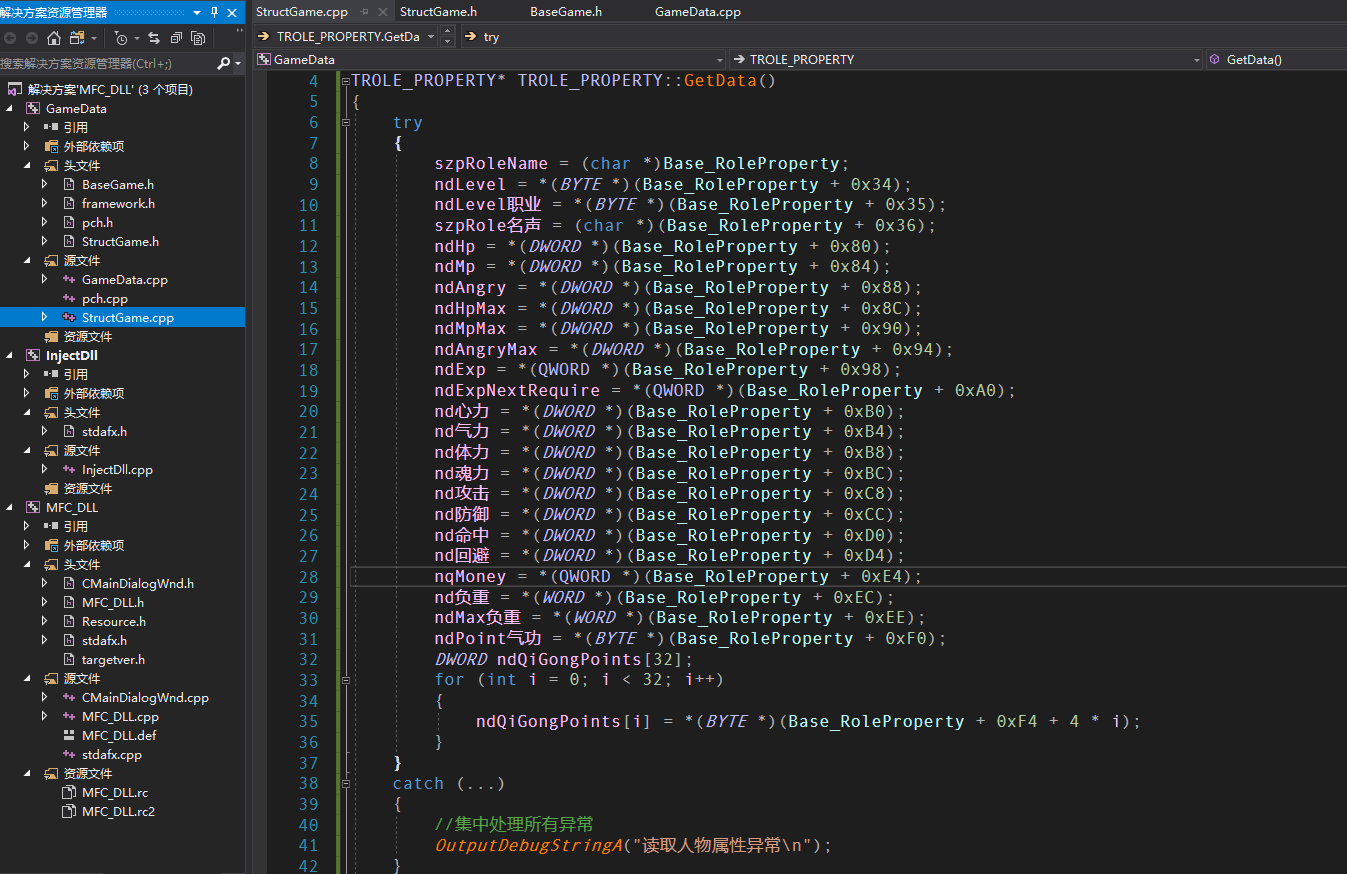Open the pending changes filter clock icon
Image resolution: width=1347 pixels, height=874 pixels.
point(120,38)
